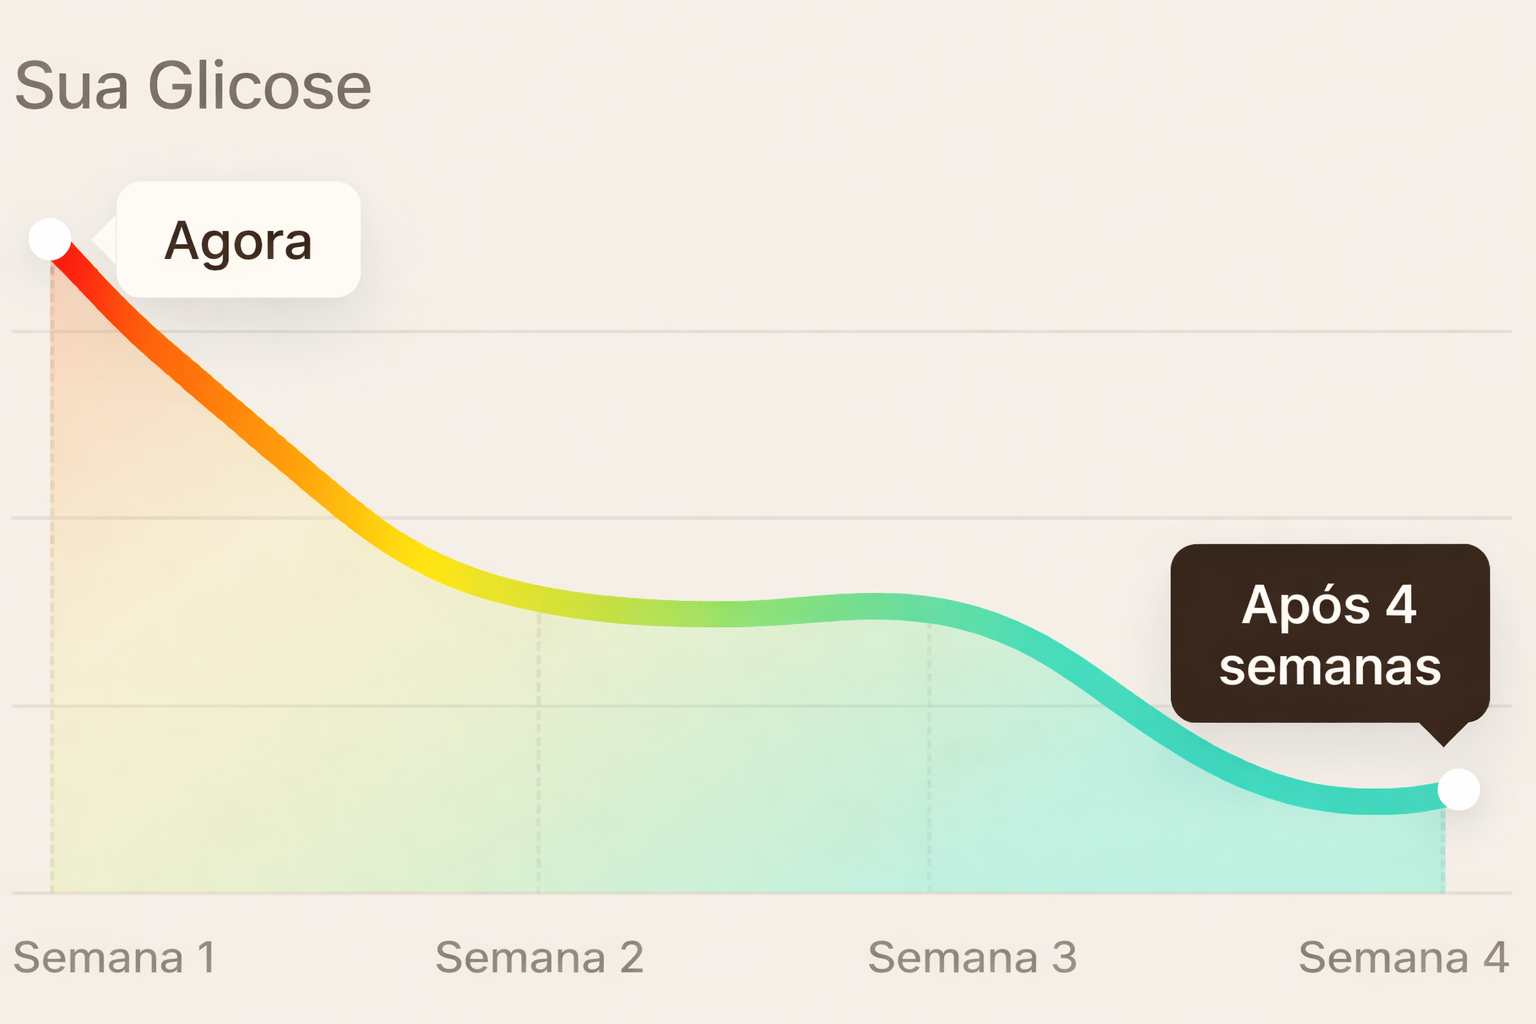Image resolution: width=1536 pixels, height=1024 pixels.
Task: Click the pointer arrow of the dark tooltip
Action: [1444, 735]
